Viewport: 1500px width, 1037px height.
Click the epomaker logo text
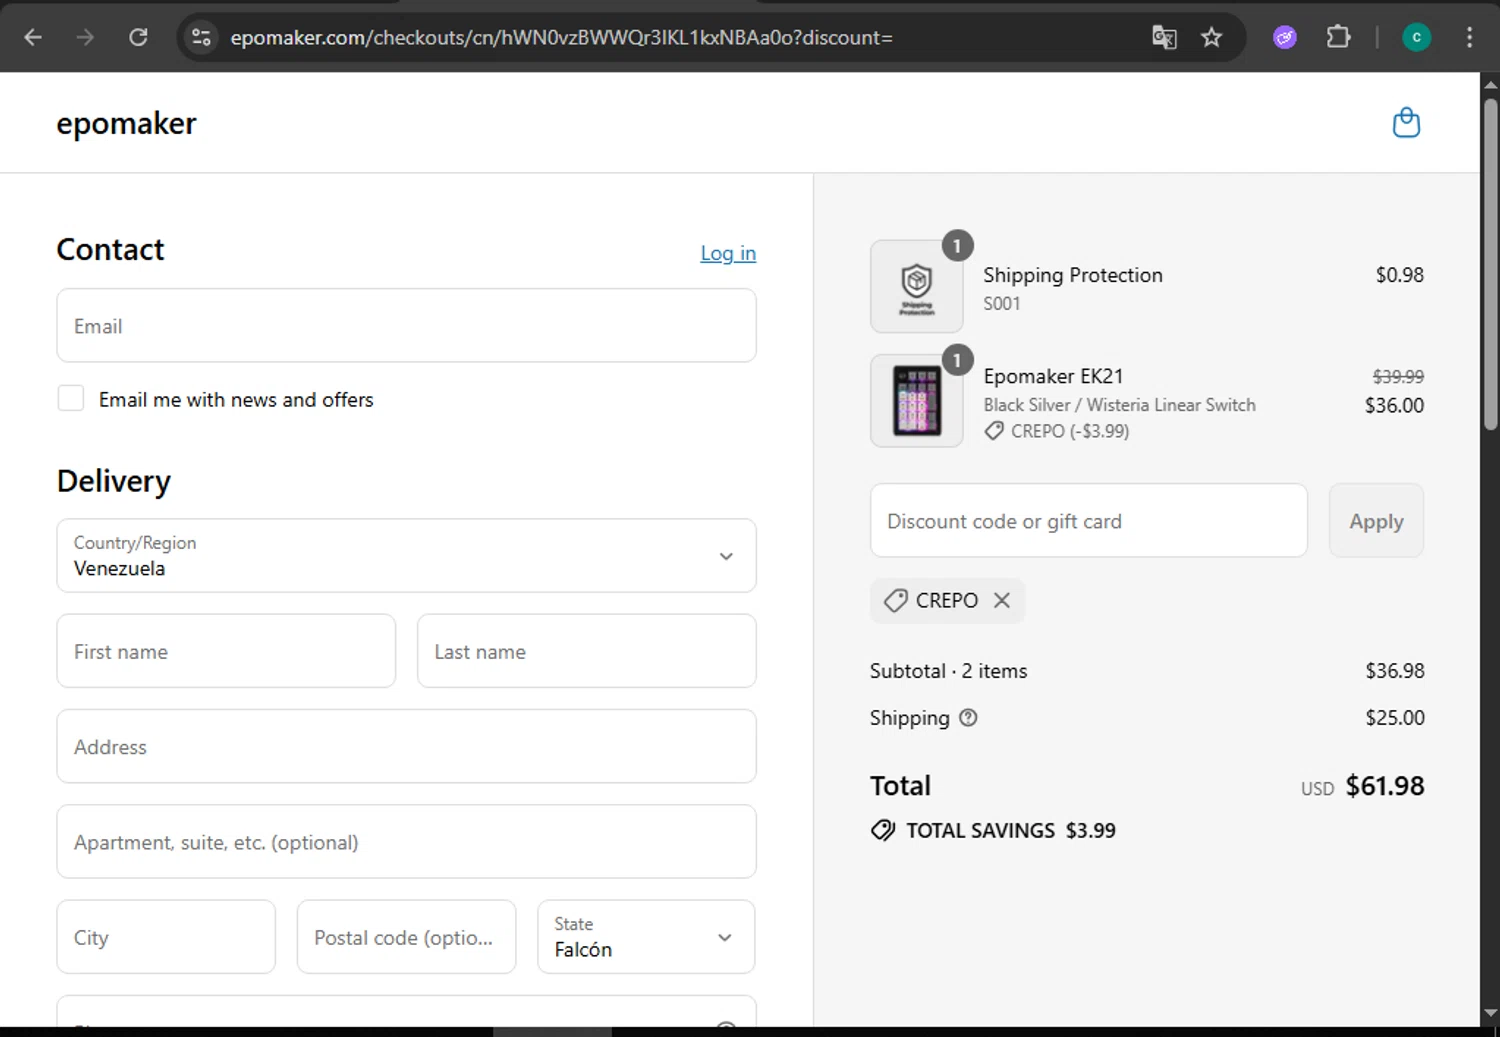click(127, 123)
